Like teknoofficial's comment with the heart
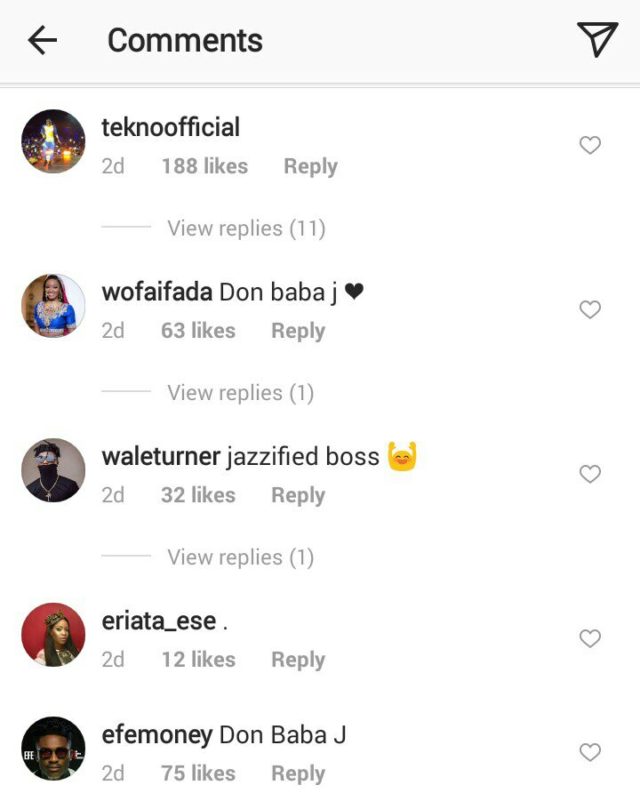This screenshot has width=640, height=809. [x=590, y=146]
